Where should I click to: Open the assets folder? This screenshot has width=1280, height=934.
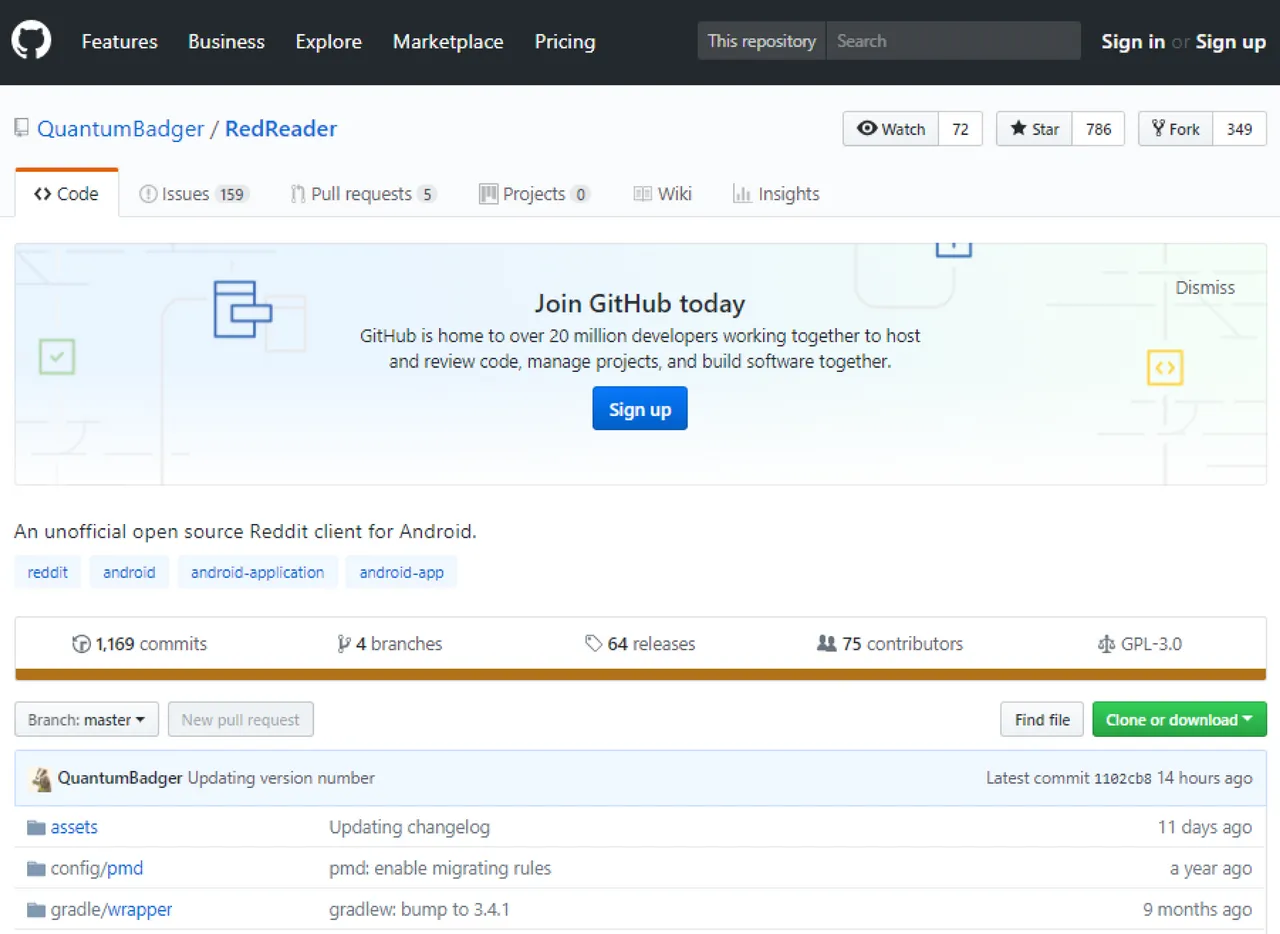(74, 828)
